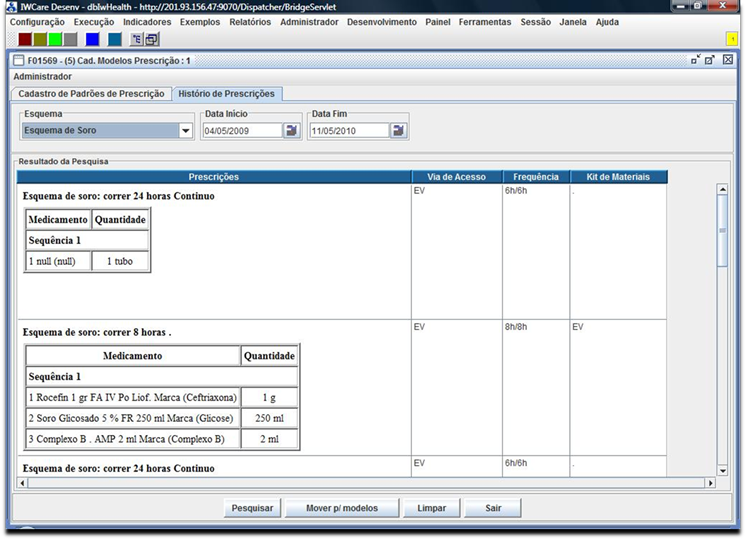Click the cascade windows toolbar icon

click(152, 39)
